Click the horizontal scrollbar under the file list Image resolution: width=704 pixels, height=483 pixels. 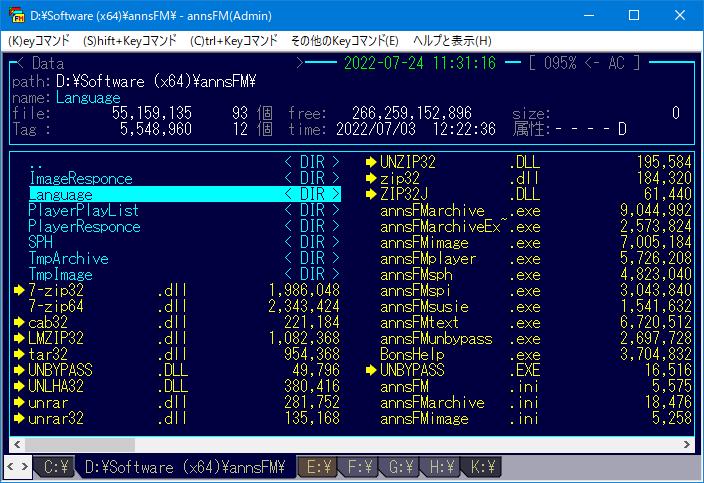pos(350,441)
